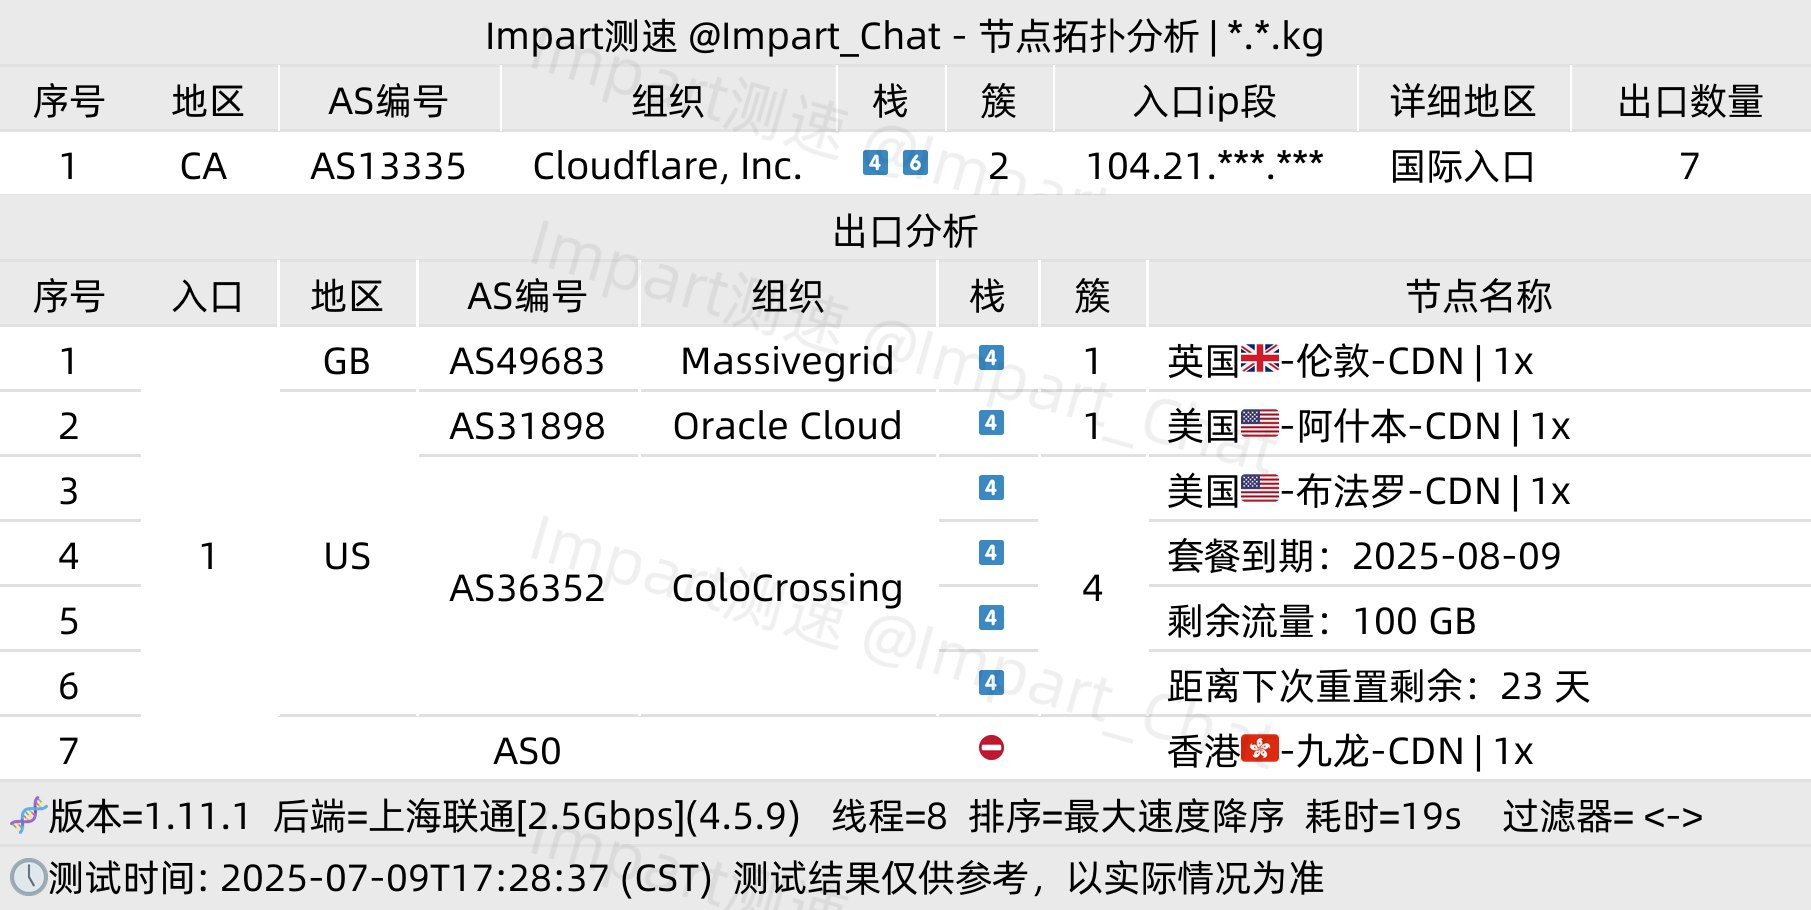This screenshot has height=910, width=1811.
Task: Click the DNA icon beside version text
Action: tap(28, 816)
